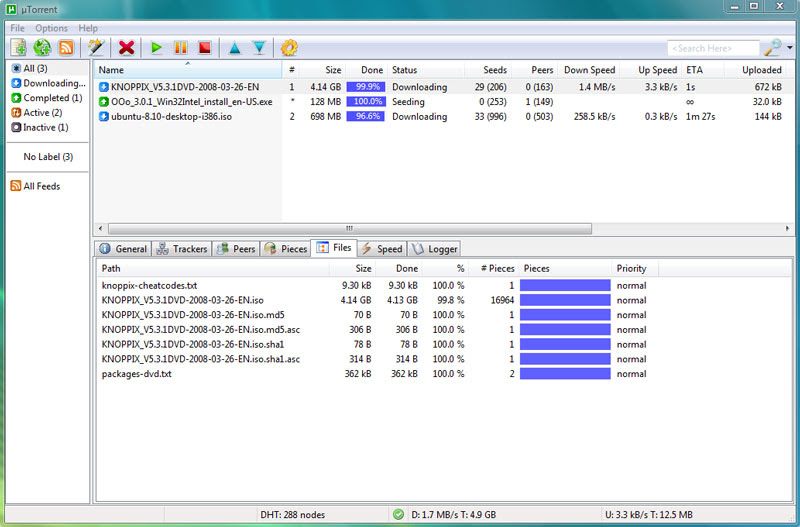The image size is (800, 527).
Task: Click the pieces bar for packages-dvd.txt
Action: tap(565, 374)
